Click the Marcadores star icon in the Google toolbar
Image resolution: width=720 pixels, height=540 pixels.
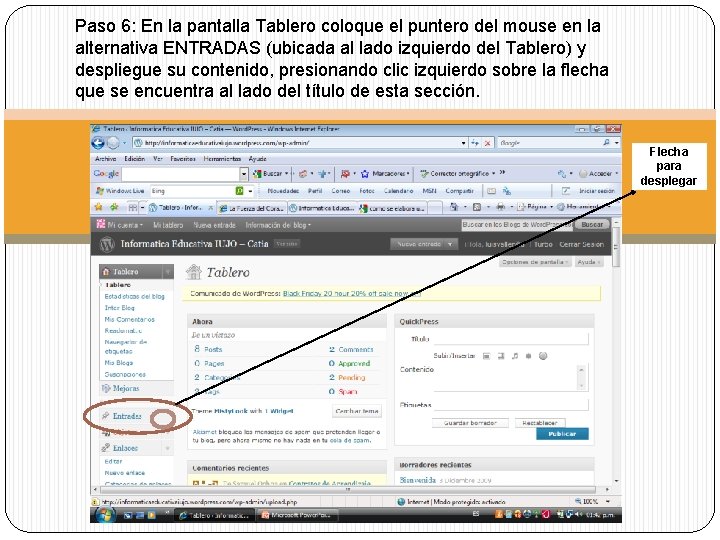(365, 174)
